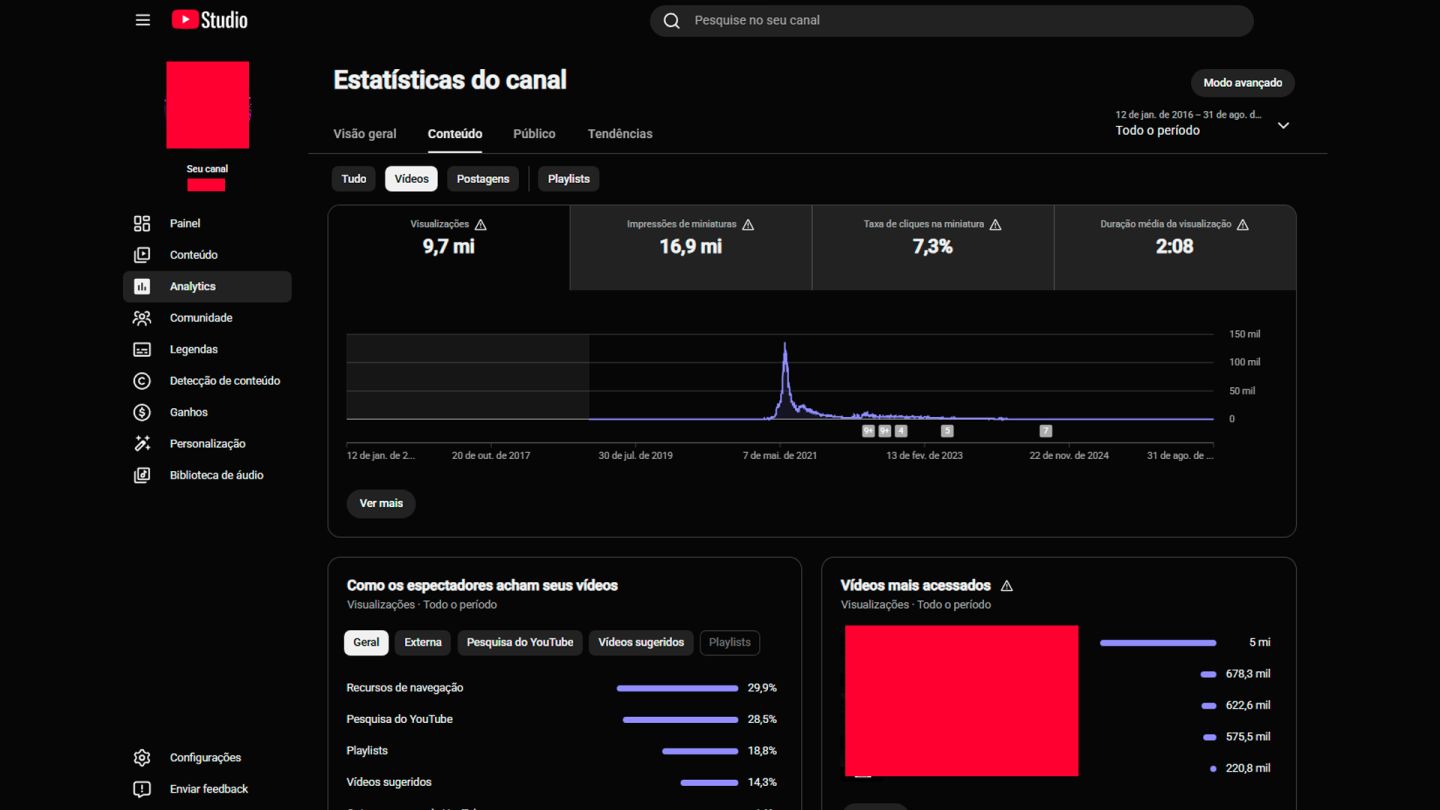Viewport: 1440px width, 810px height.
Task: Click warning icon by Vídeos mais acessados
Action: pos(1007,586)
